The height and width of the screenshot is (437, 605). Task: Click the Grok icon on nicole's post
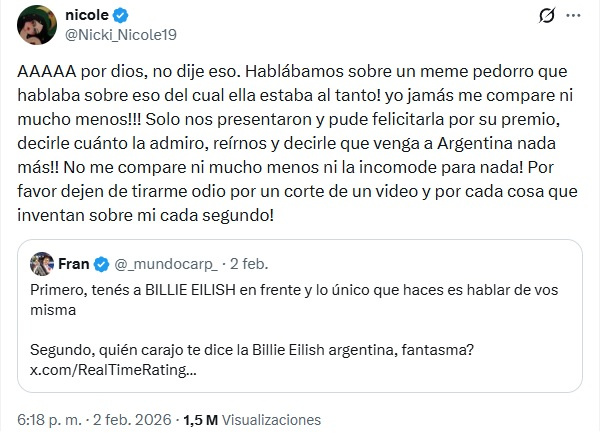(x=547, y=17)
